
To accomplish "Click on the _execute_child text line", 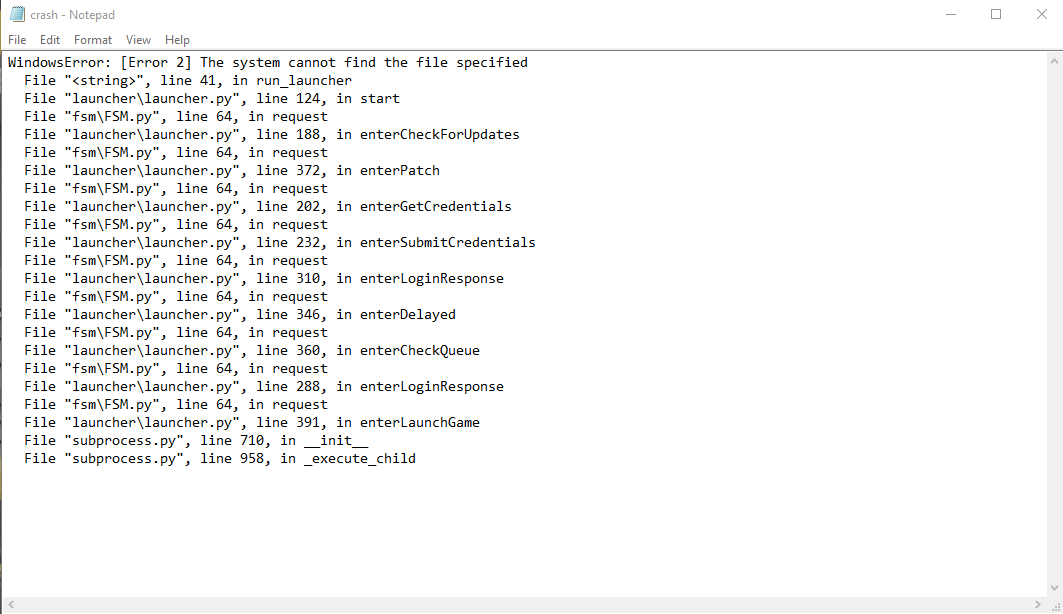I will tap(220, 458).
